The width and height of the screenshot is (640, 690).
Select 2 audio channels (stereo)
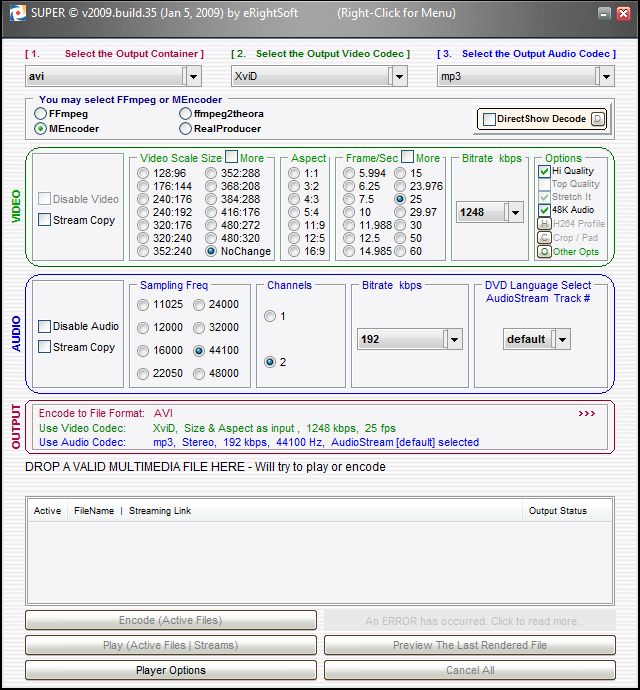(x=270, y=362)
